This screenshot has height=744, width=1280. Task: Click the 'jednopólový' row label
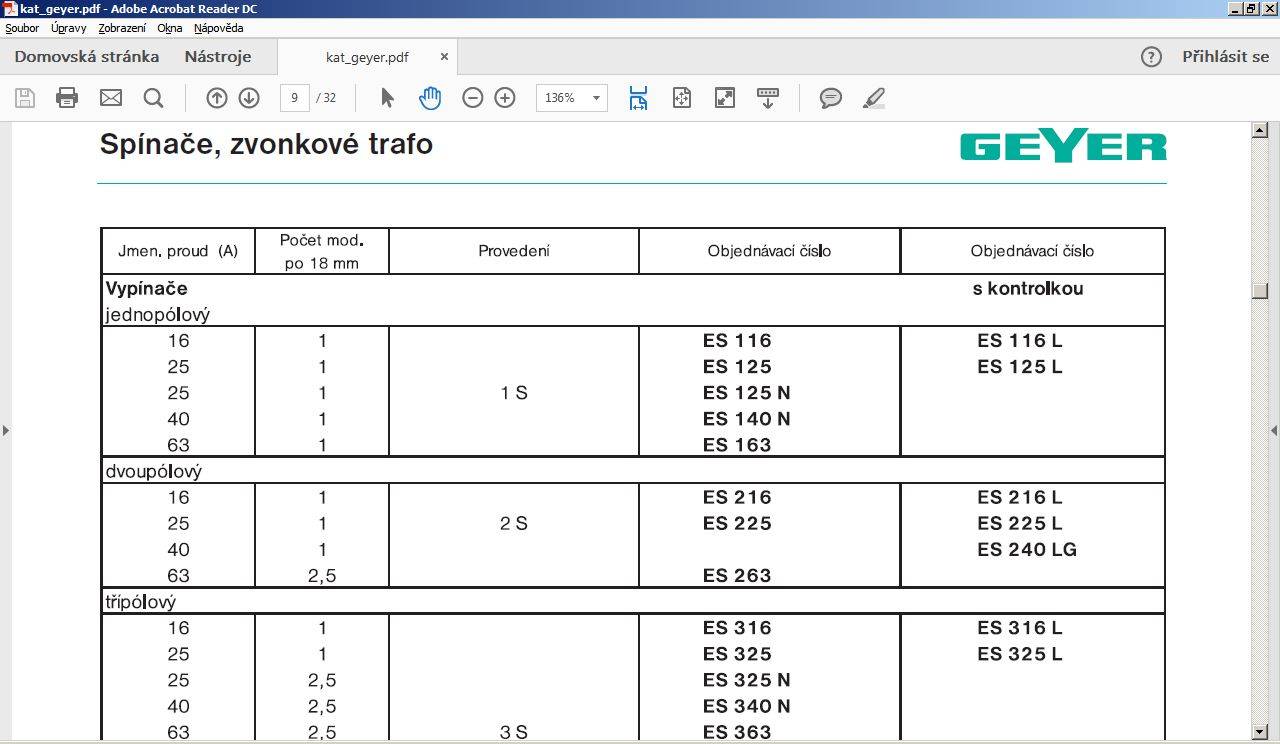[158, 315]
